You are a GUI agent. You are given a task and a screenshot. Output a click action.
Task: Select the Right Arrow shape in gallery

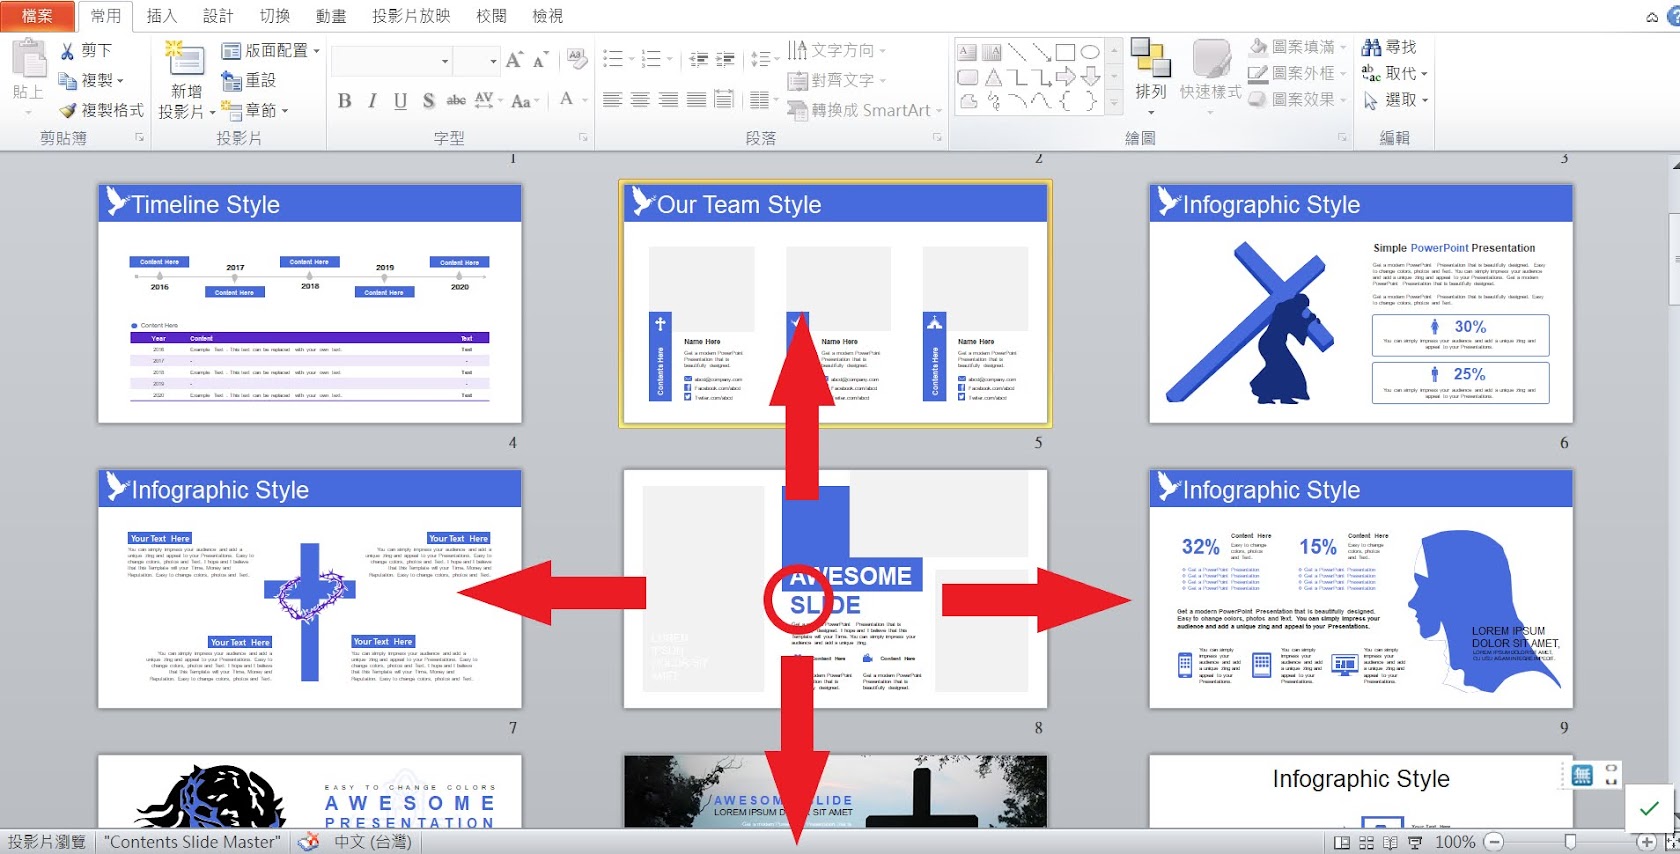(x=1065, y=76)
